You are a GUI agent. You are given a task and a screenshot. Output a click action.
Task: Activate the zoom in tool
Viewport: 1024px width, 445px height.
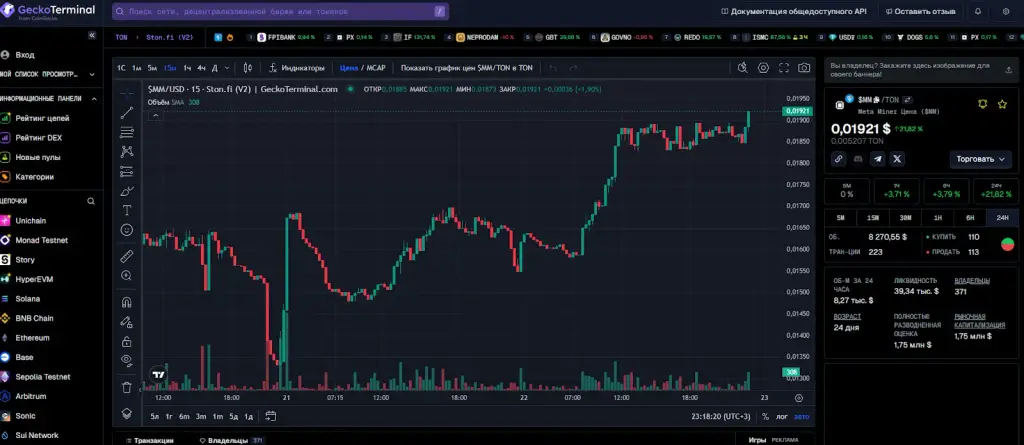click(x=127, y=276)
